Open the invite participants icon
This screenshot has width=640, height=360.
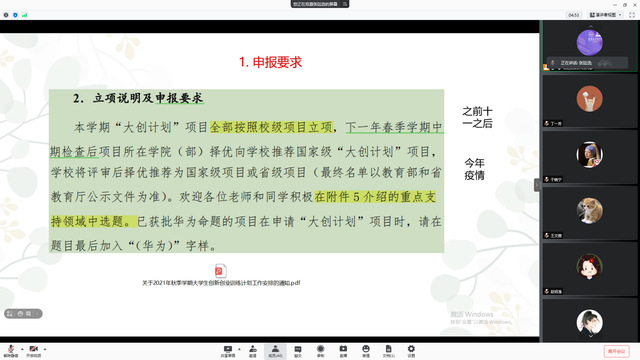(x=253, y=351)
